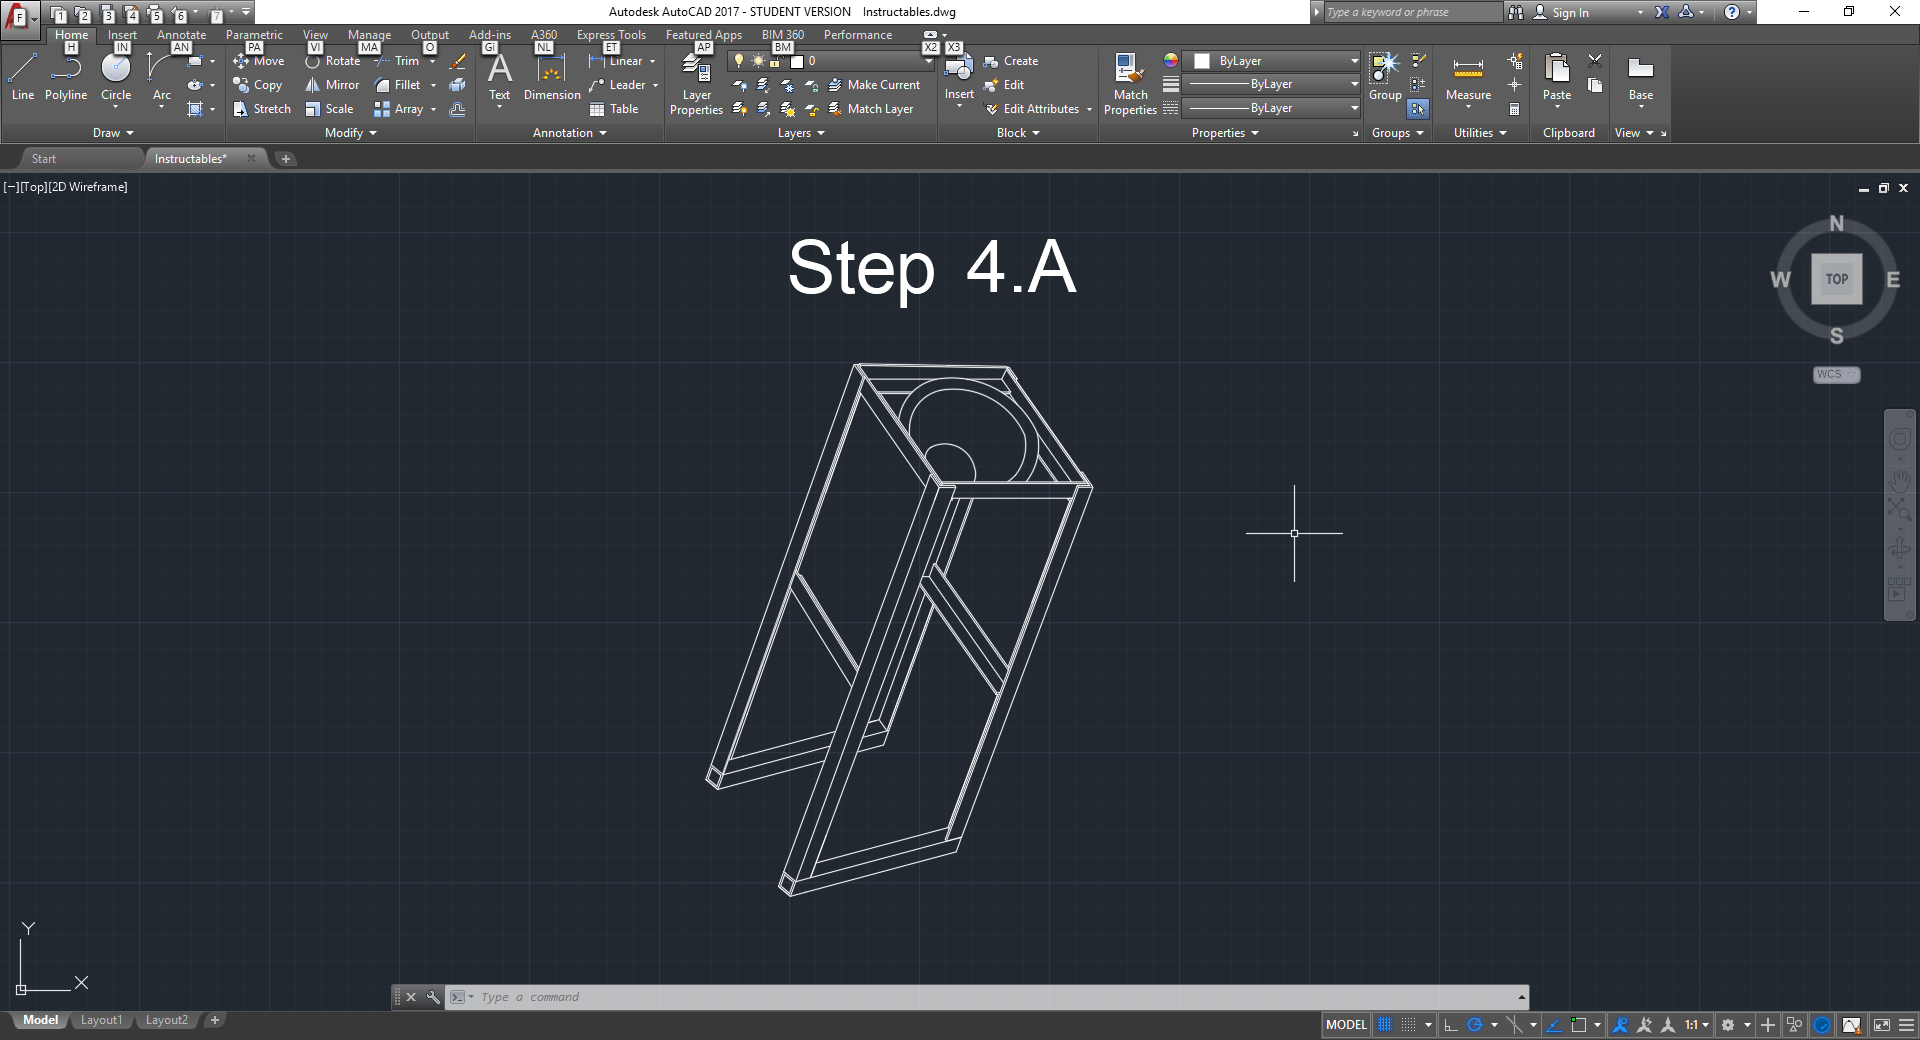The height and width of the screenshot is (1040, 1920).
Task: Click the TOP face of ViewCube
Action: point(1837,280)
